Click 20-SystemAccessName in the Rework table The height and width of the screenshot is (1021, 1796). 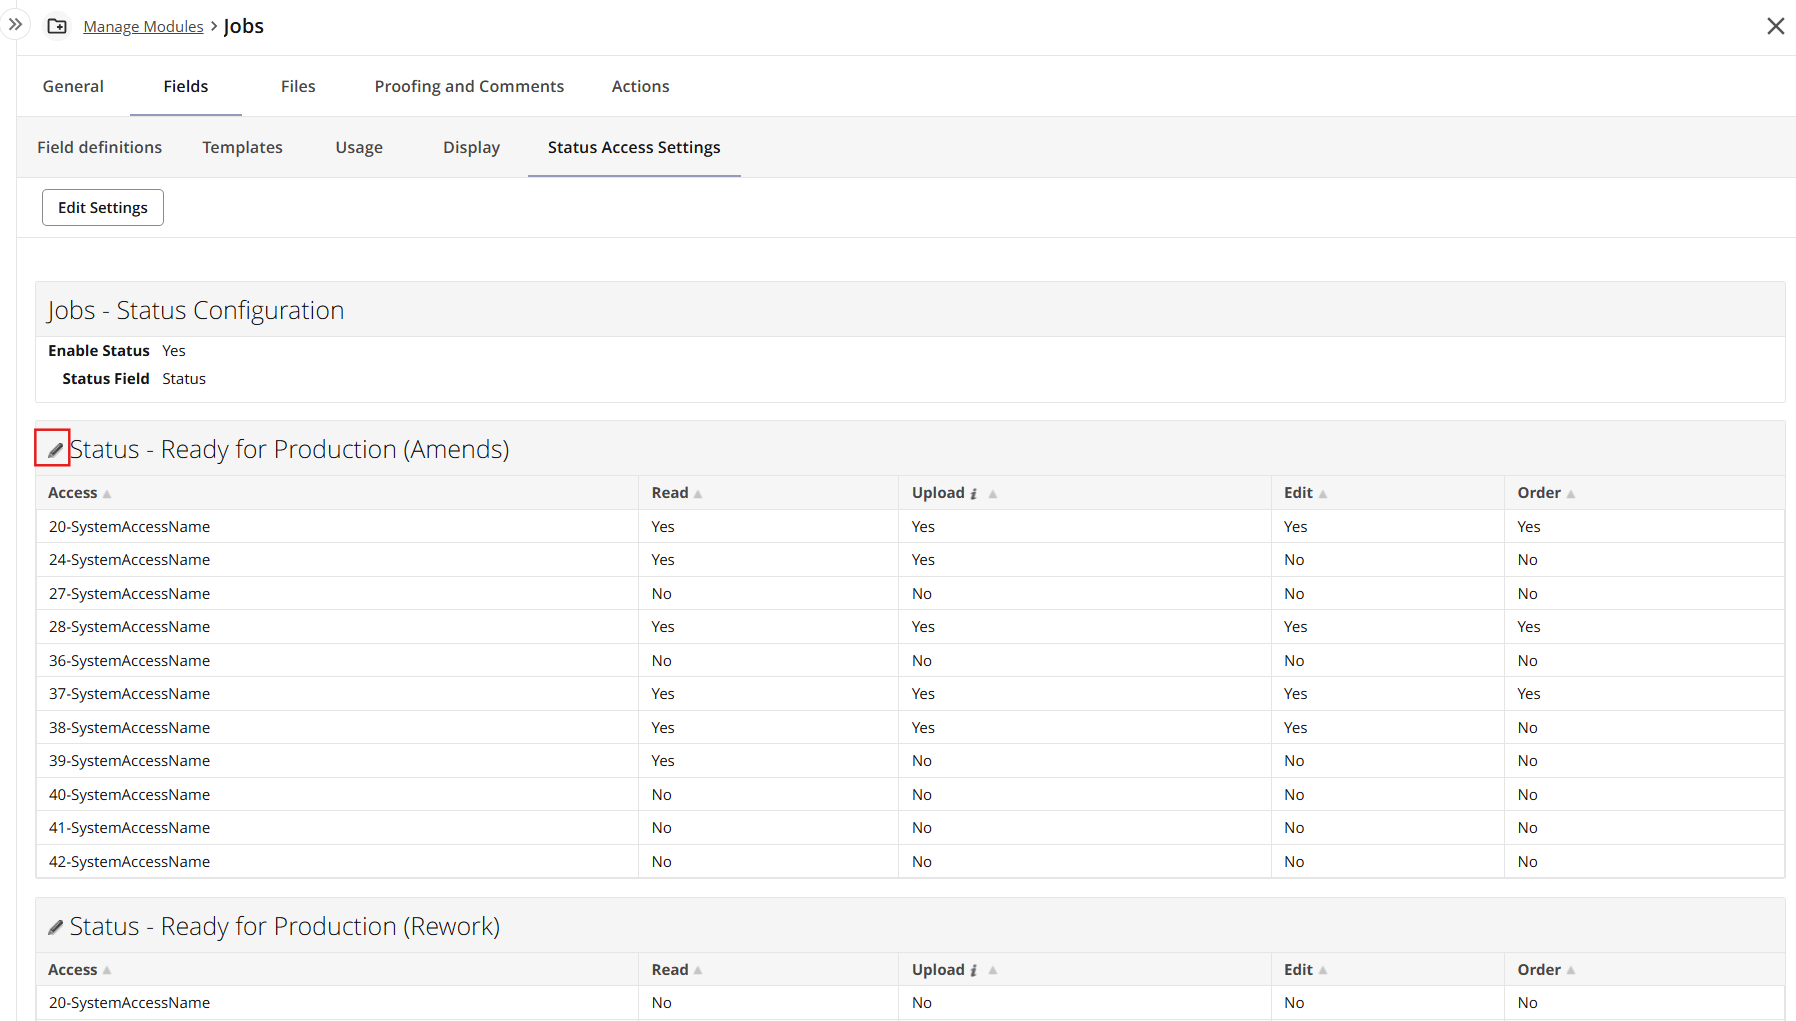(x=129, y=1003)
